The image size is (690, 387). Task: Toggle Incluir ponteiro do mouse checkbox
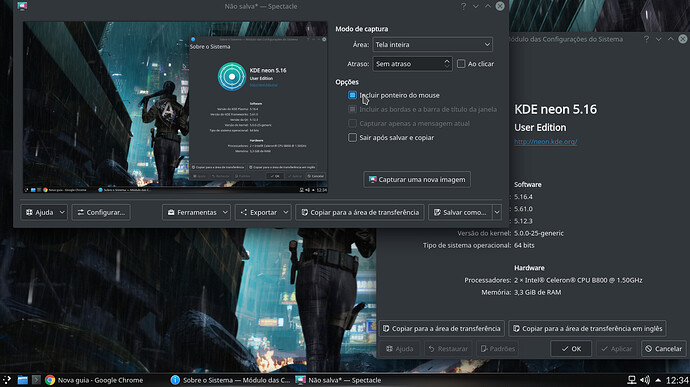[352, 95]
